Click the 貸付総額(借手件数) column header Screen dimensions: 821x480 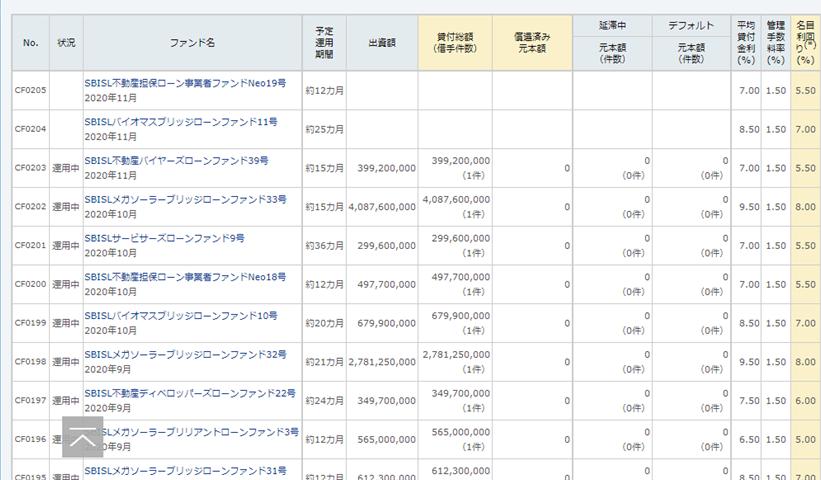455,43
